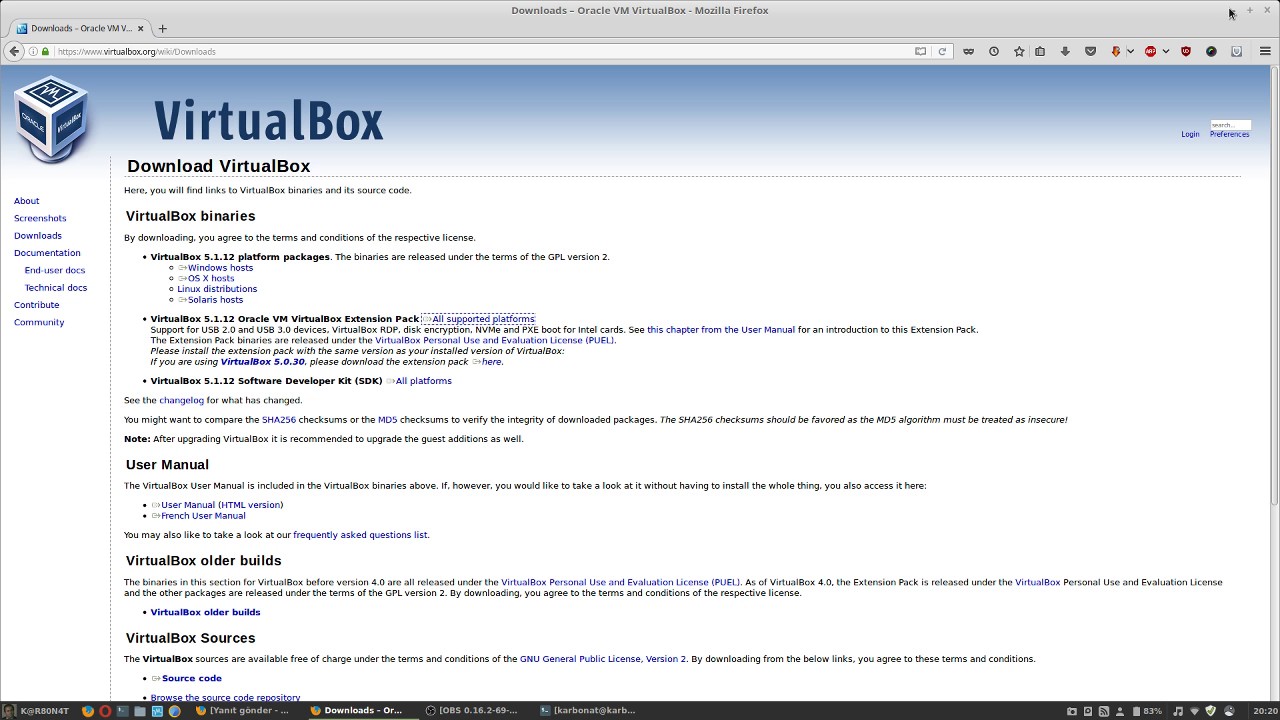Click the Solaris hosts link
This screenshot has height=720, width=1280.
click(215, 300)
